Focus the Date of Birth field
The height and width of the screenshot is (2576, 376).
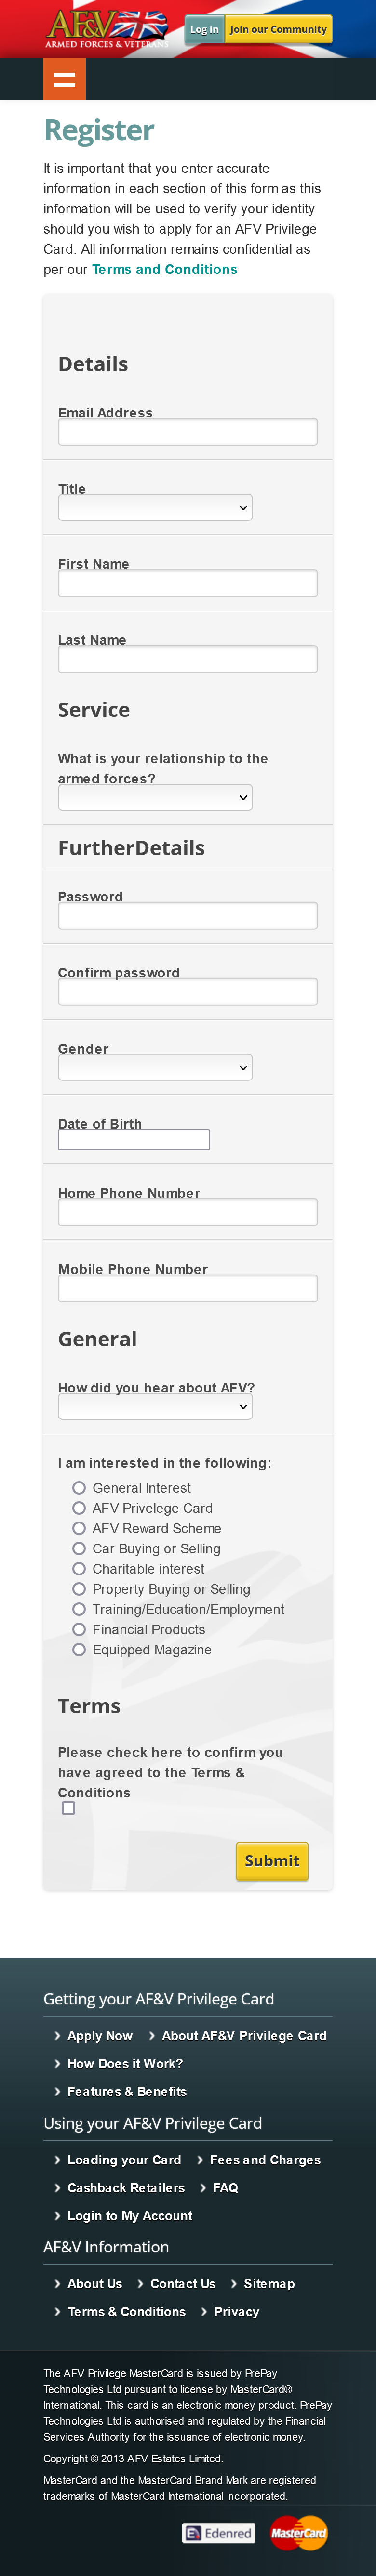point(134,1139)
